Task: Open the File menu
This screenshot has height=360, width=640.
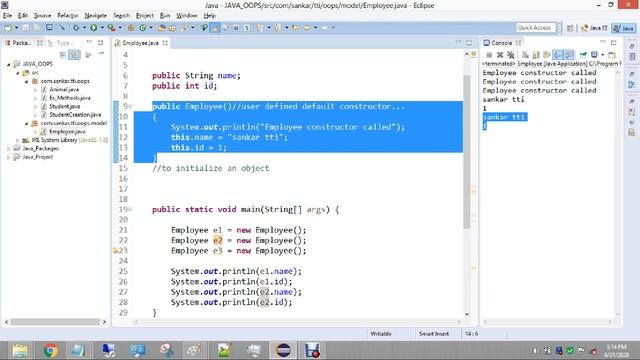Action: (7, 16)
